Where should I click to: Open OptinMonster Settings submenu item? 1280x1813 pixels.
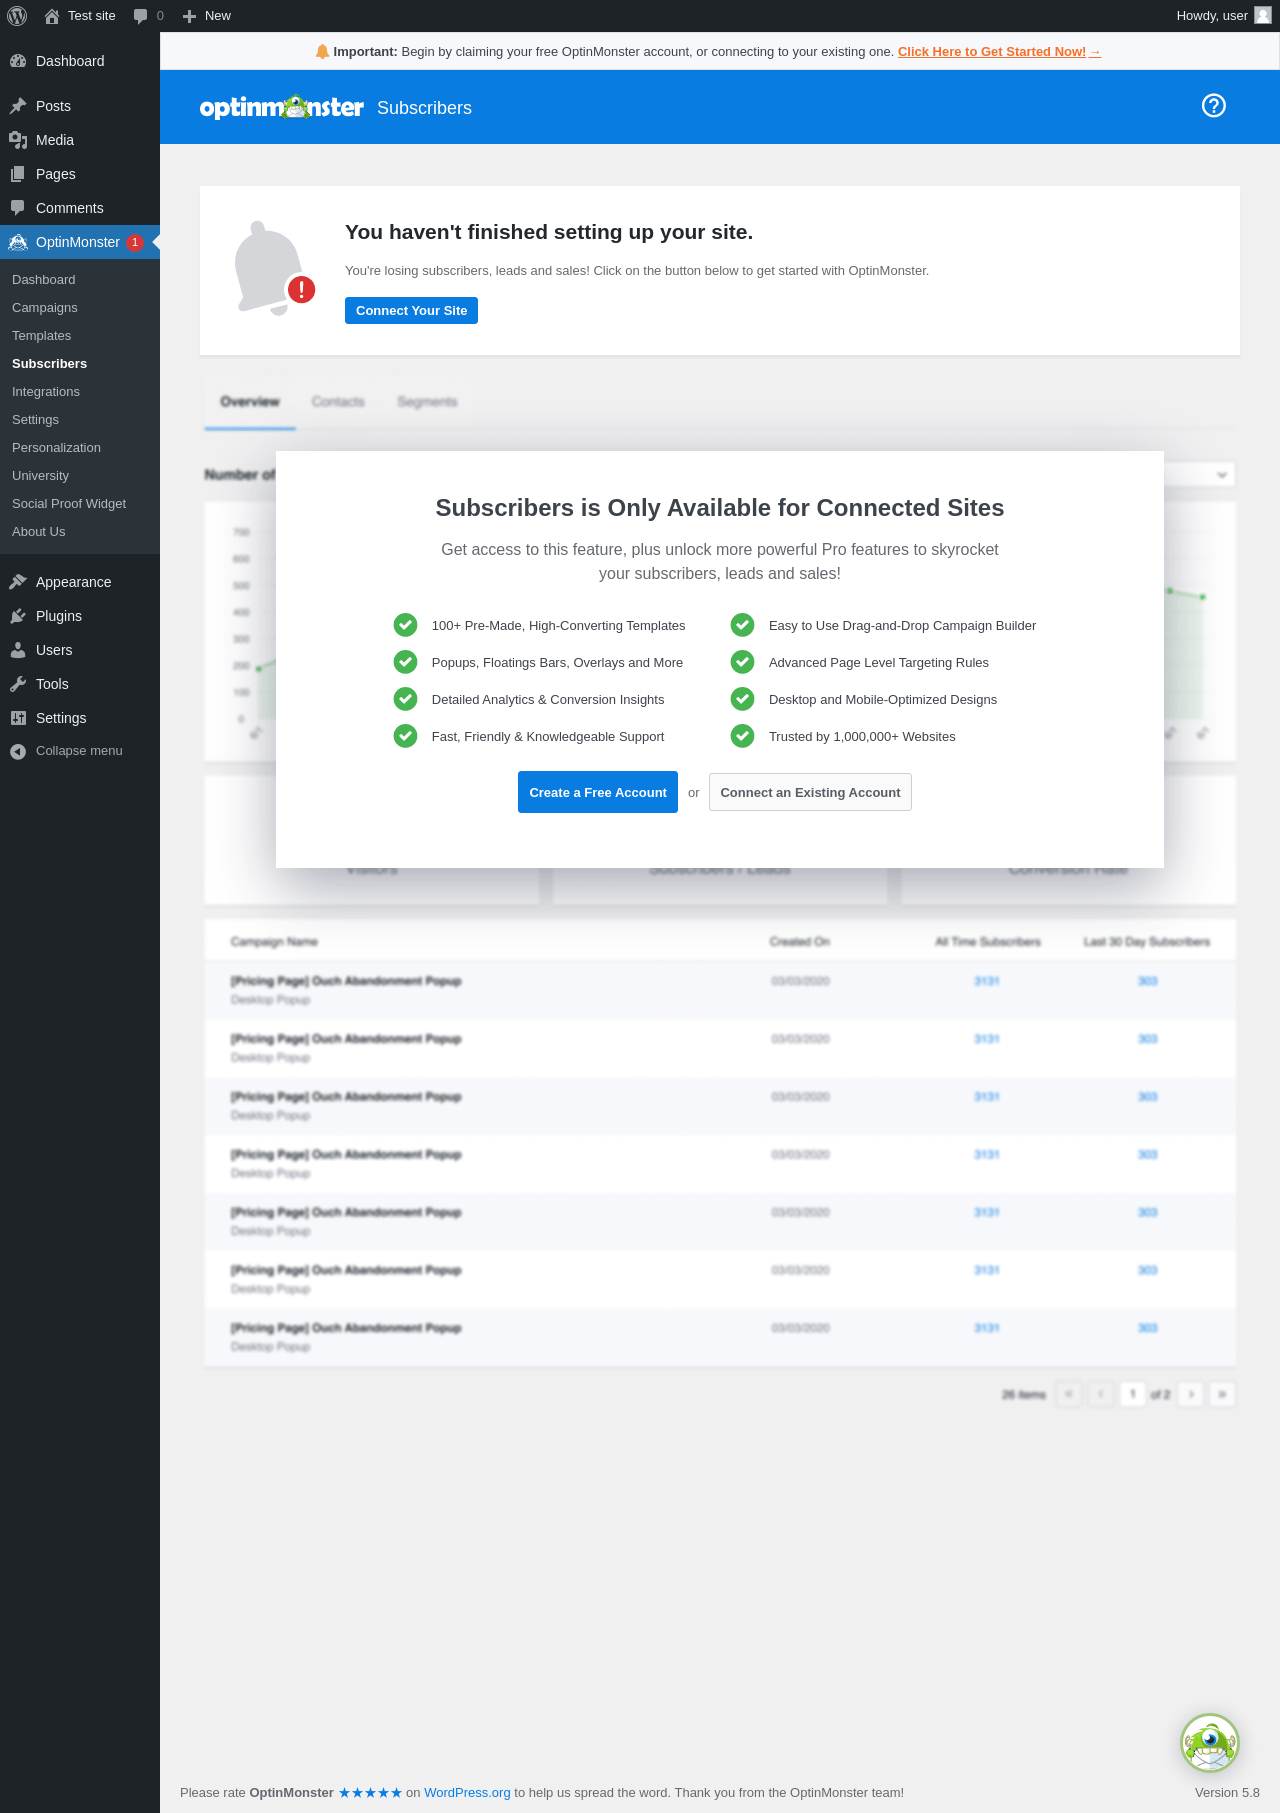click(x=36, y=420)
